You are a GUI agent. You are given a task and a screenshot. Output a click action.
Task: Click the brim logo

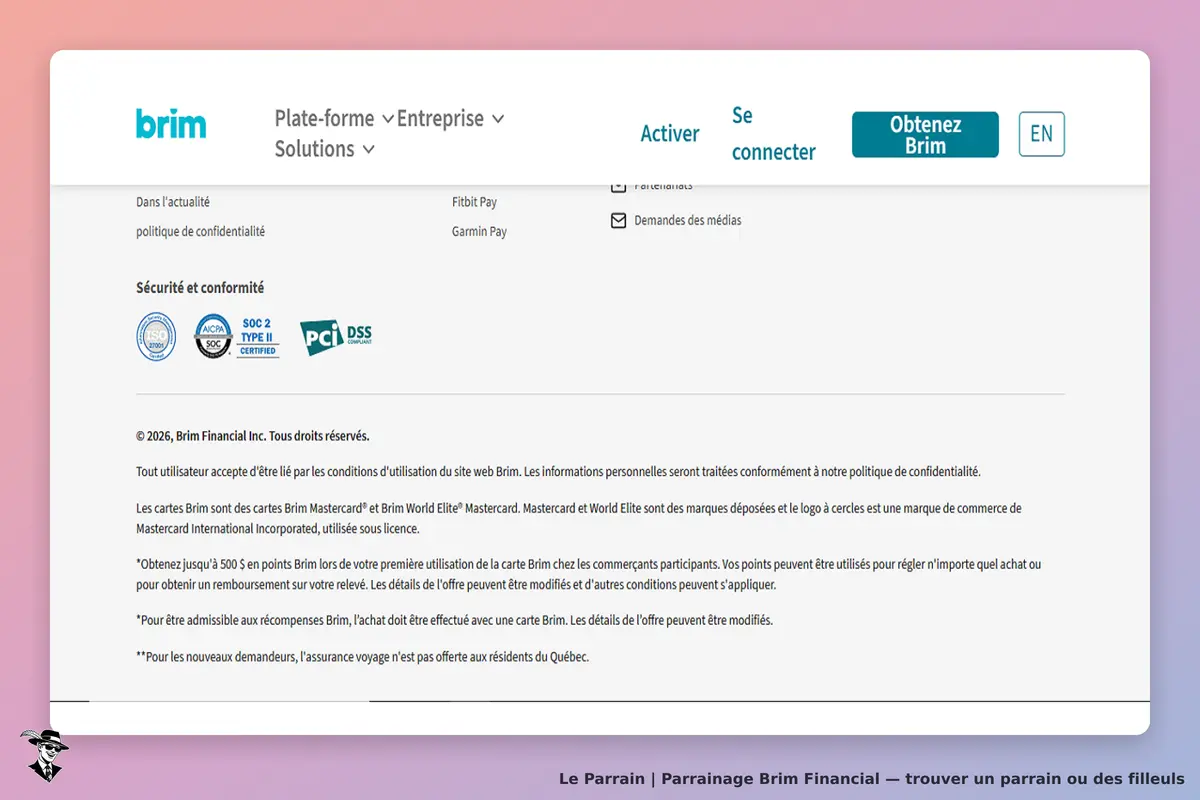(x=171, y=124)
